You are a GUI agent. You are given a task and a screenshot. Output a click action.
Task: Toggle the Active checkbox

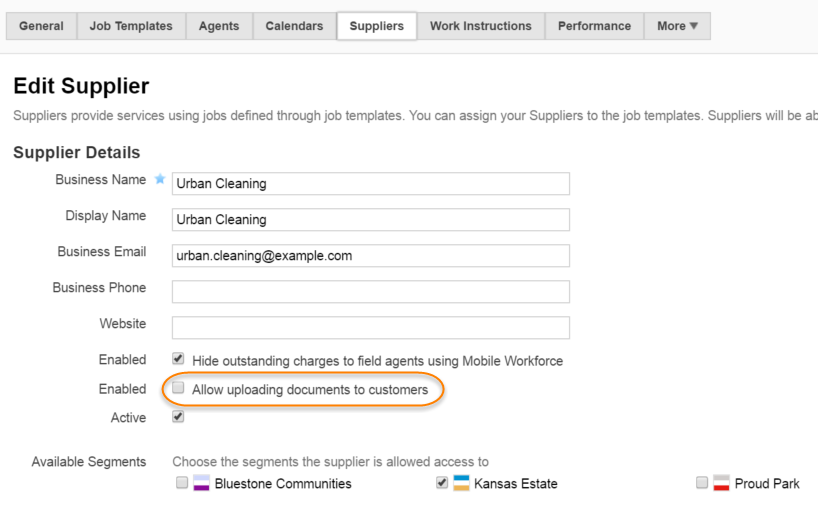coord(178,417)
